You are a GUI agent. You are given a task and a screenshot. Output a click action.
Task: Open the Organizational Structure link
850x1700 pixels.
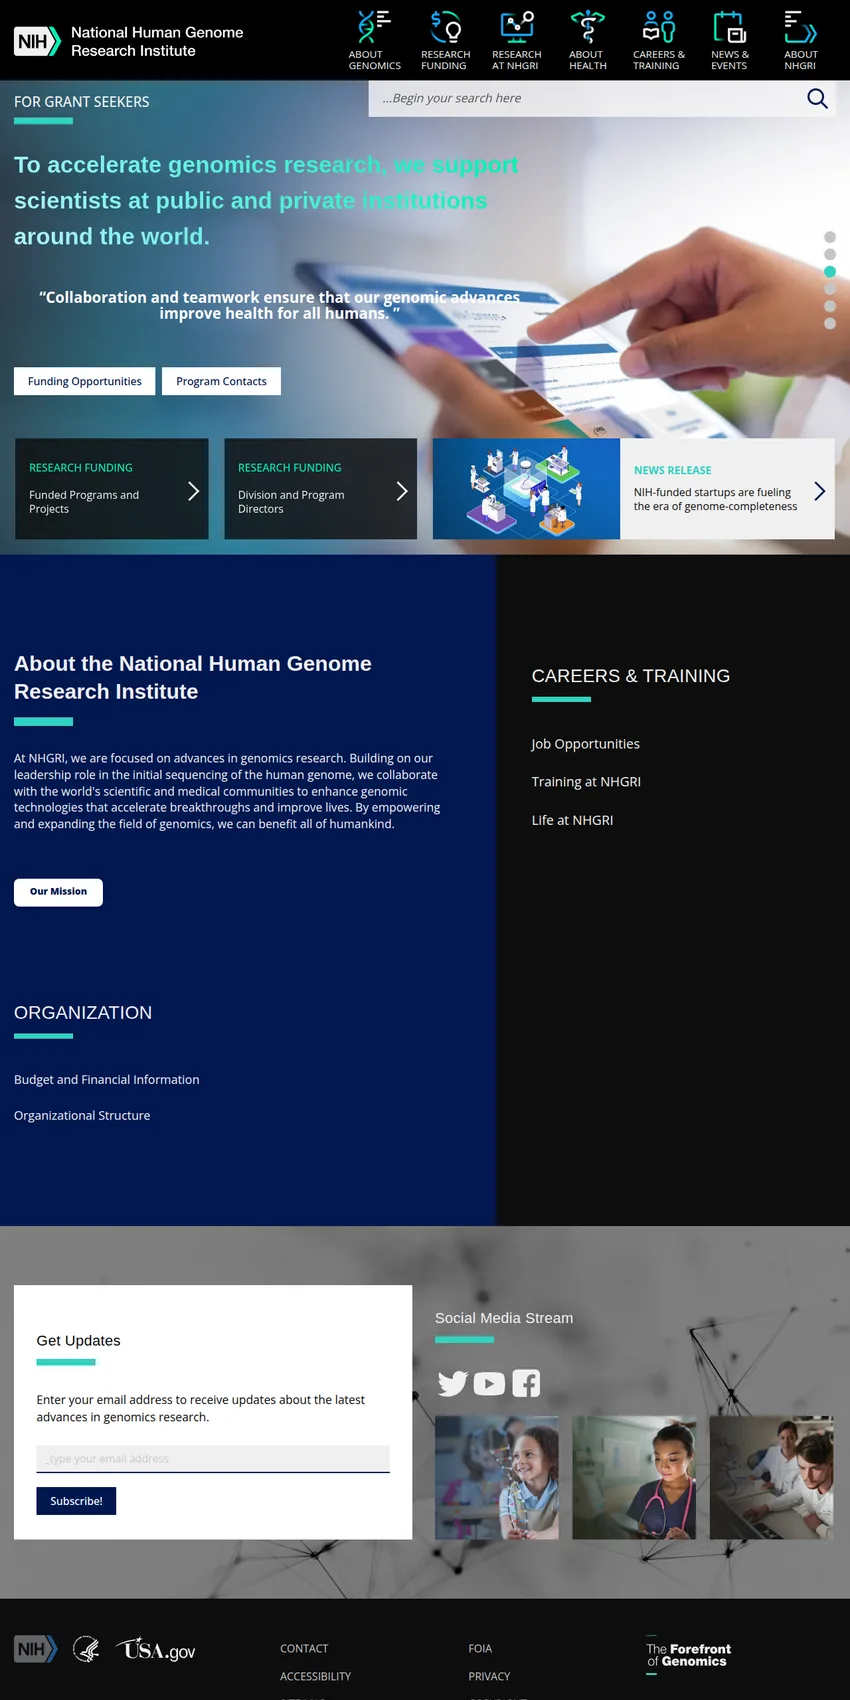tap(82, 1116)
